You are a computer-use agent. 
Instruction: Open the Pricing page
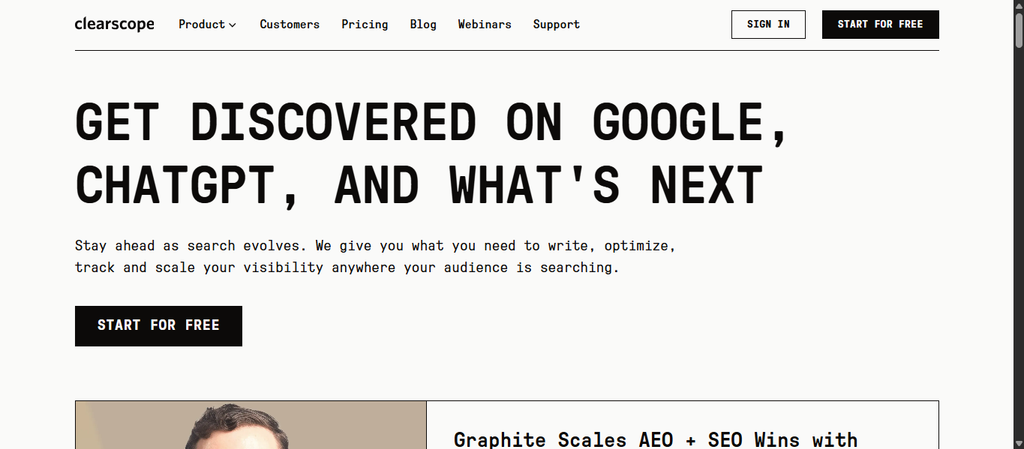[364, 24]
